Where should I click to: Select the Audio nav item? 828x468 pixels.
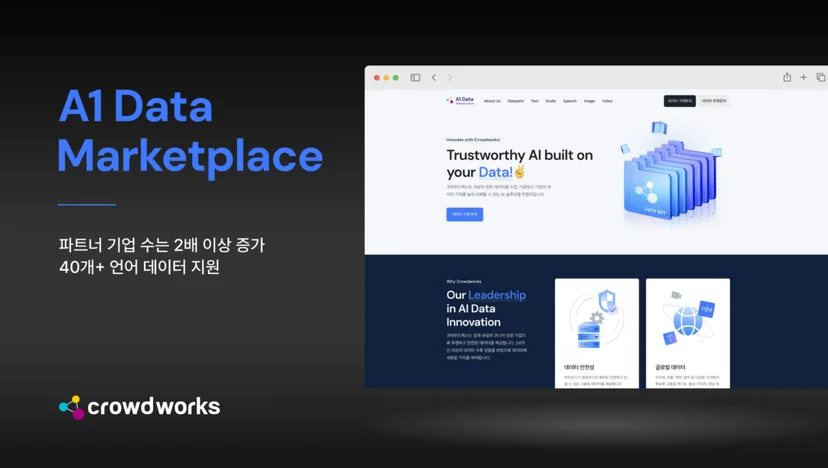point(551,101)
